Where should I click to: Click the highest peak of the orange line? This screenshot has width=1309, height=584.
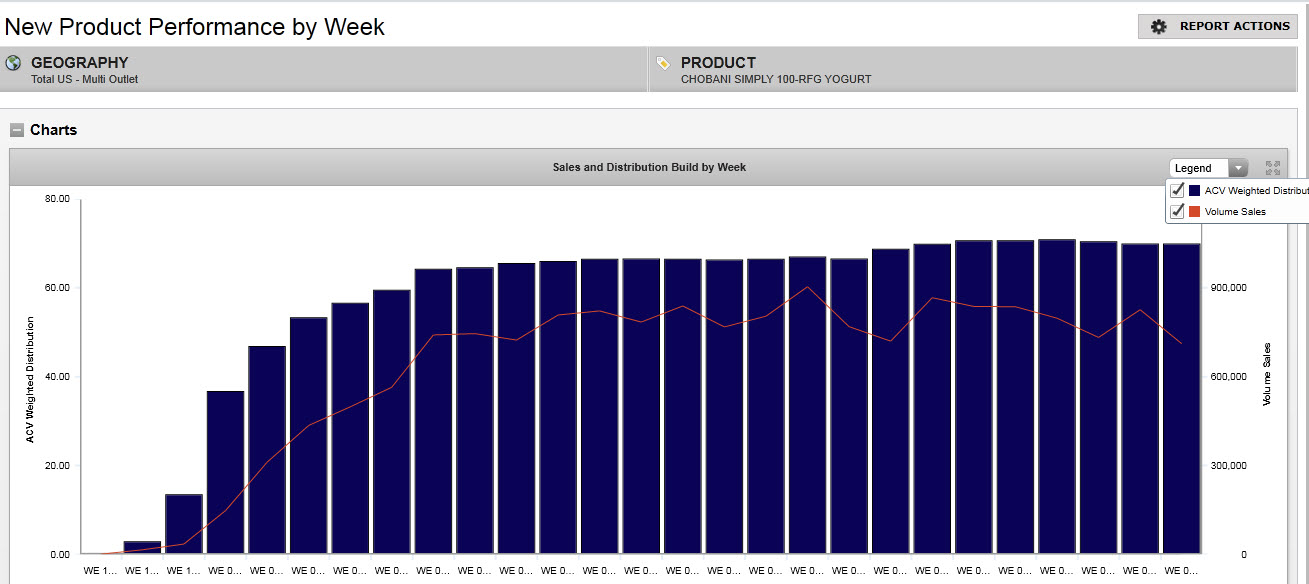click(807, 288)
